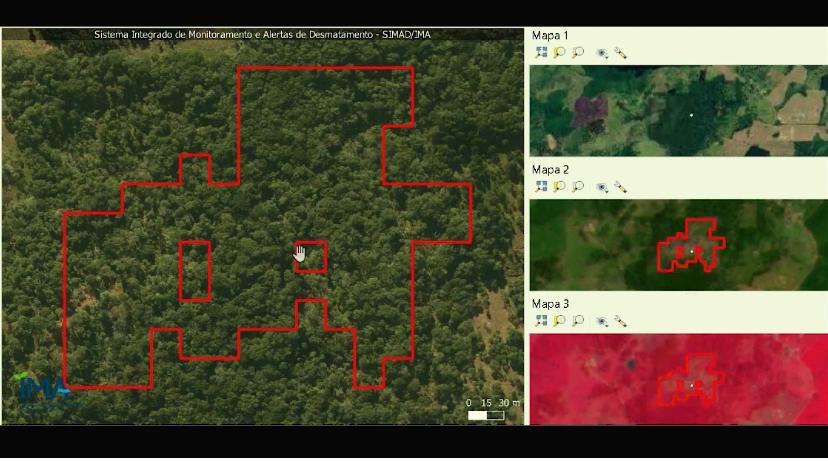
Task: Click the zoom full extent icon under Mapa 3
Action: (541, 321)
